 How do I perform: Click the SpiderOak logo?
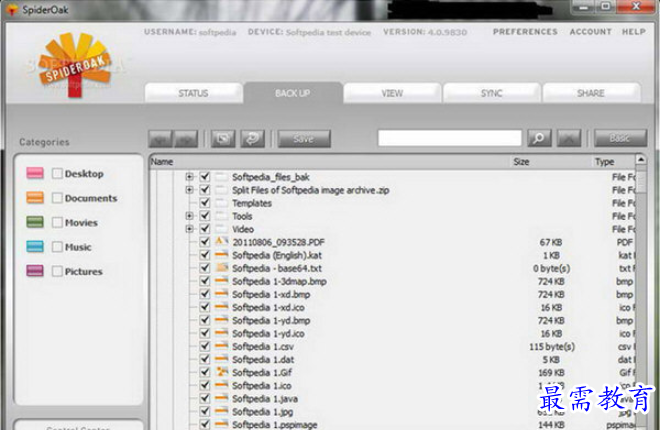(75, 65)
